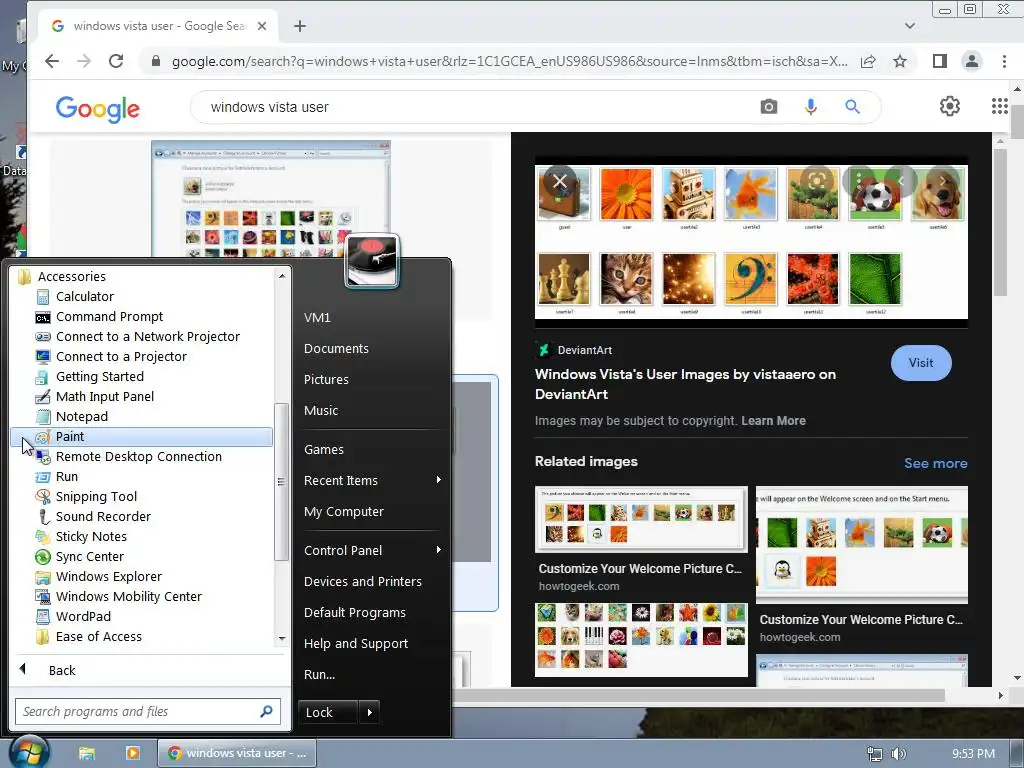Click the voice search microphone icon
This screenshot has width=1024, height=768.
pyautogui.click(x=810, y=106)
